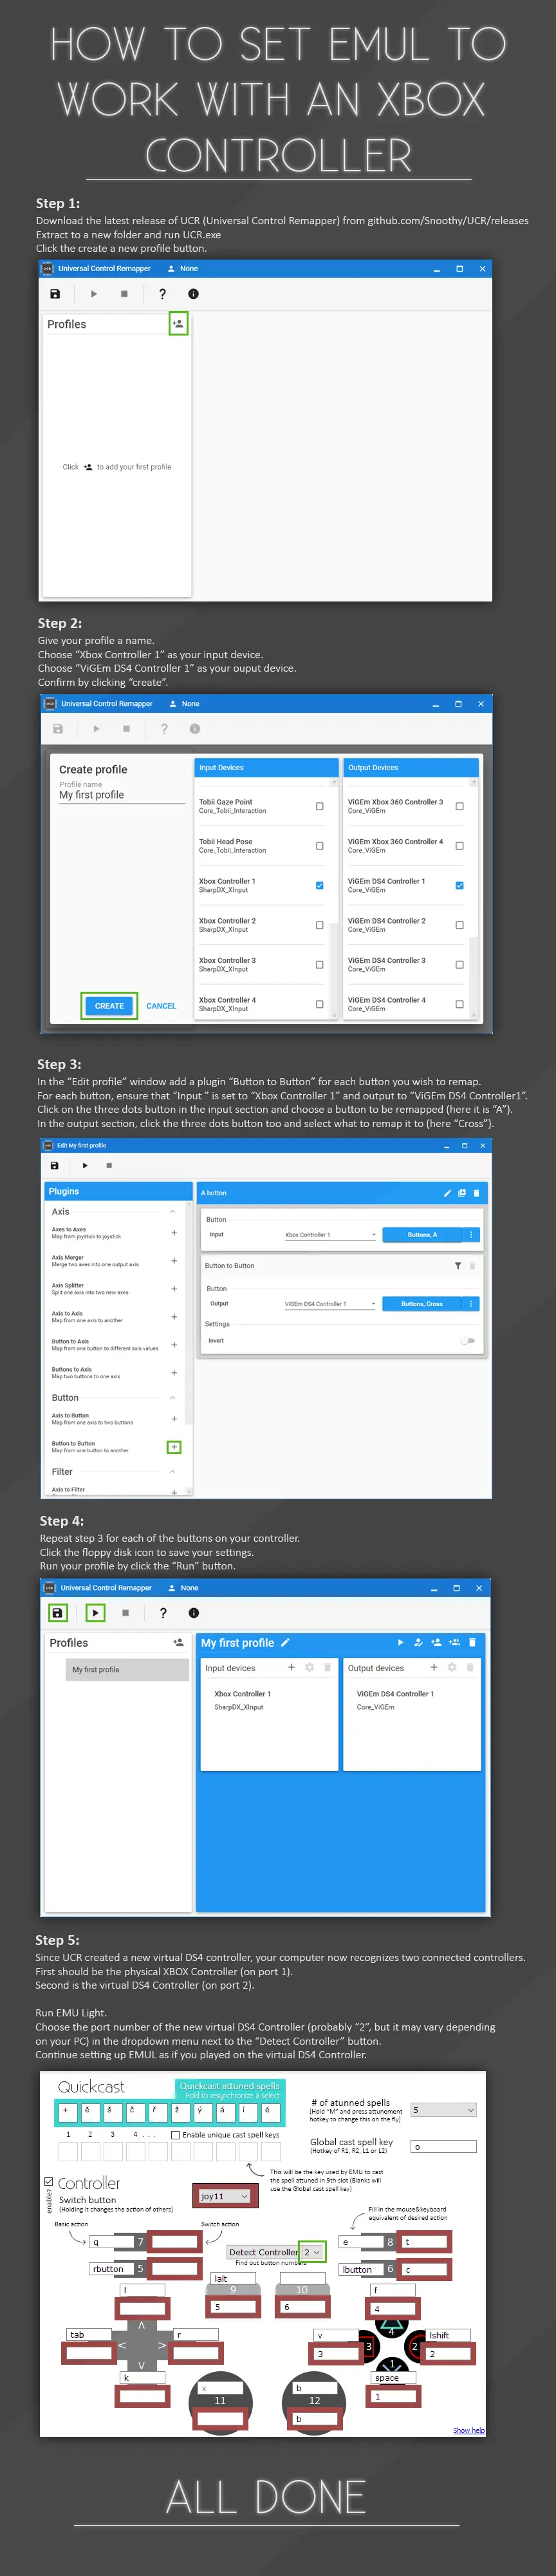Click the Global cast spell key field

pos(444,2147)
